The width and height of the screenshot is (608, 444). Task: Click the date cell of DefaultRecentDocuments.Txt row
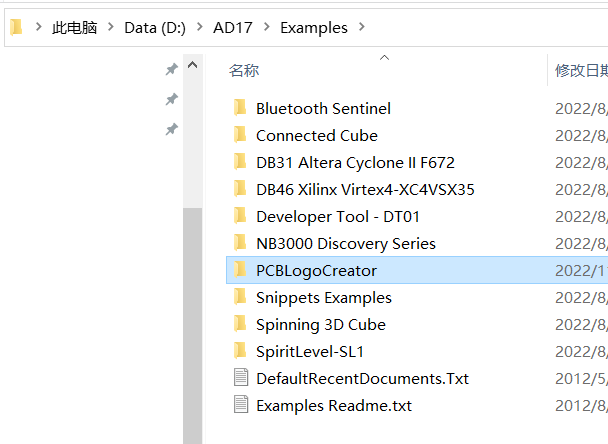(x=581, y=378)
